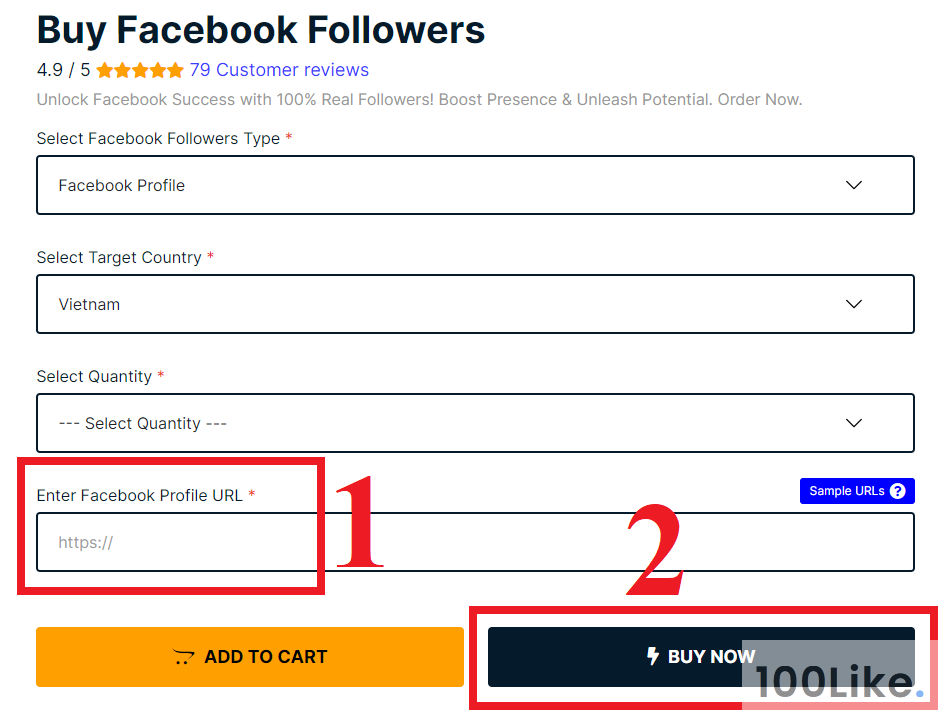Open the Facebook Followers Type selector
952x725 pixels.
(475, 185)
